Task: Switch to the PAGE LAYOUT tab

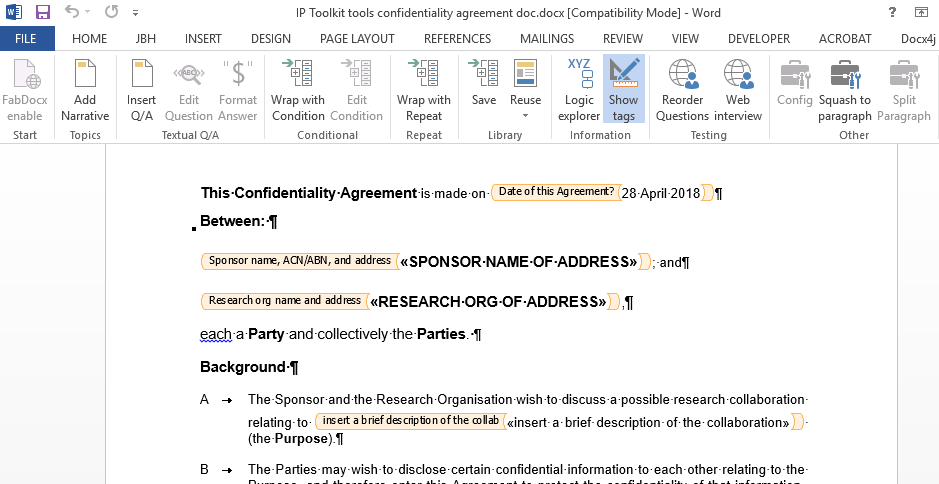Action: 357,39
